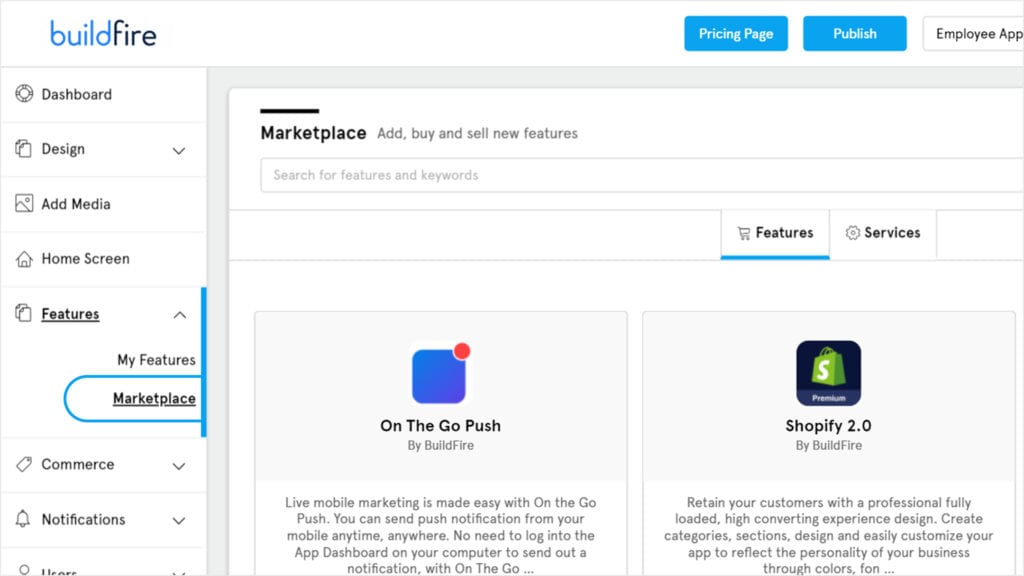The image size is (1024, 576).
Task: Open the On The Go Push app icon
Action: pos(440,373)
